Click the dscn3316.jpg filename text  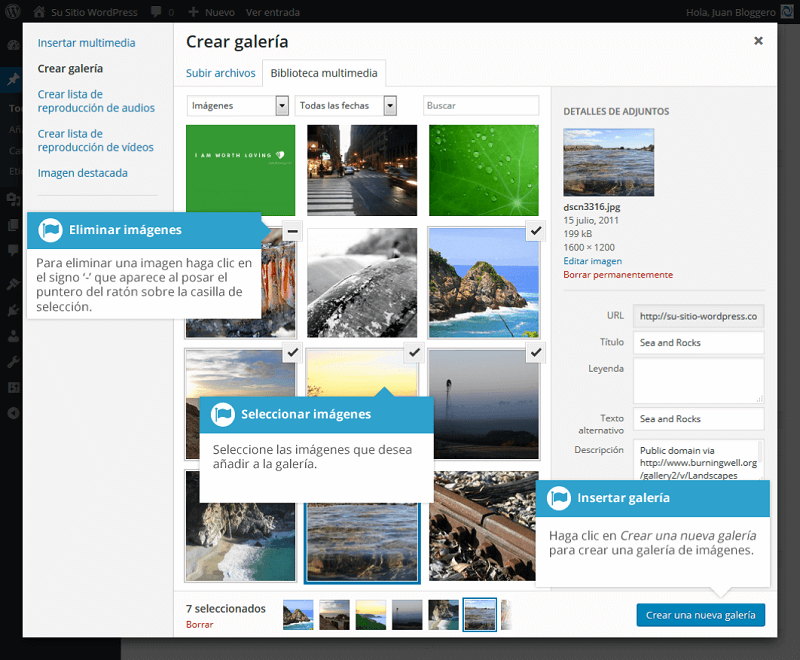coord(592,207)
